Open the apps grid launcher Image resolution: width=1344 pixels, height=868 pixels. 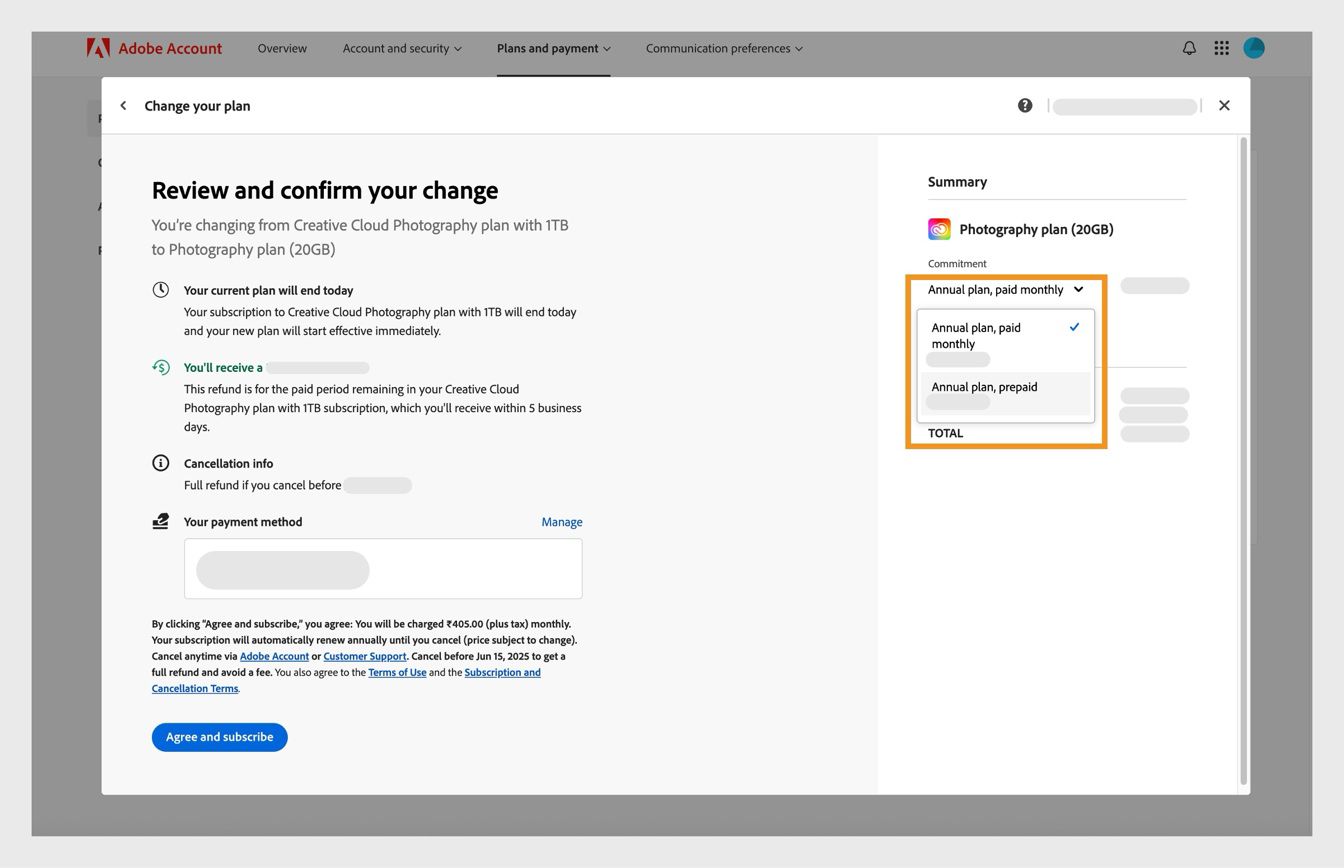point(1221,48)
